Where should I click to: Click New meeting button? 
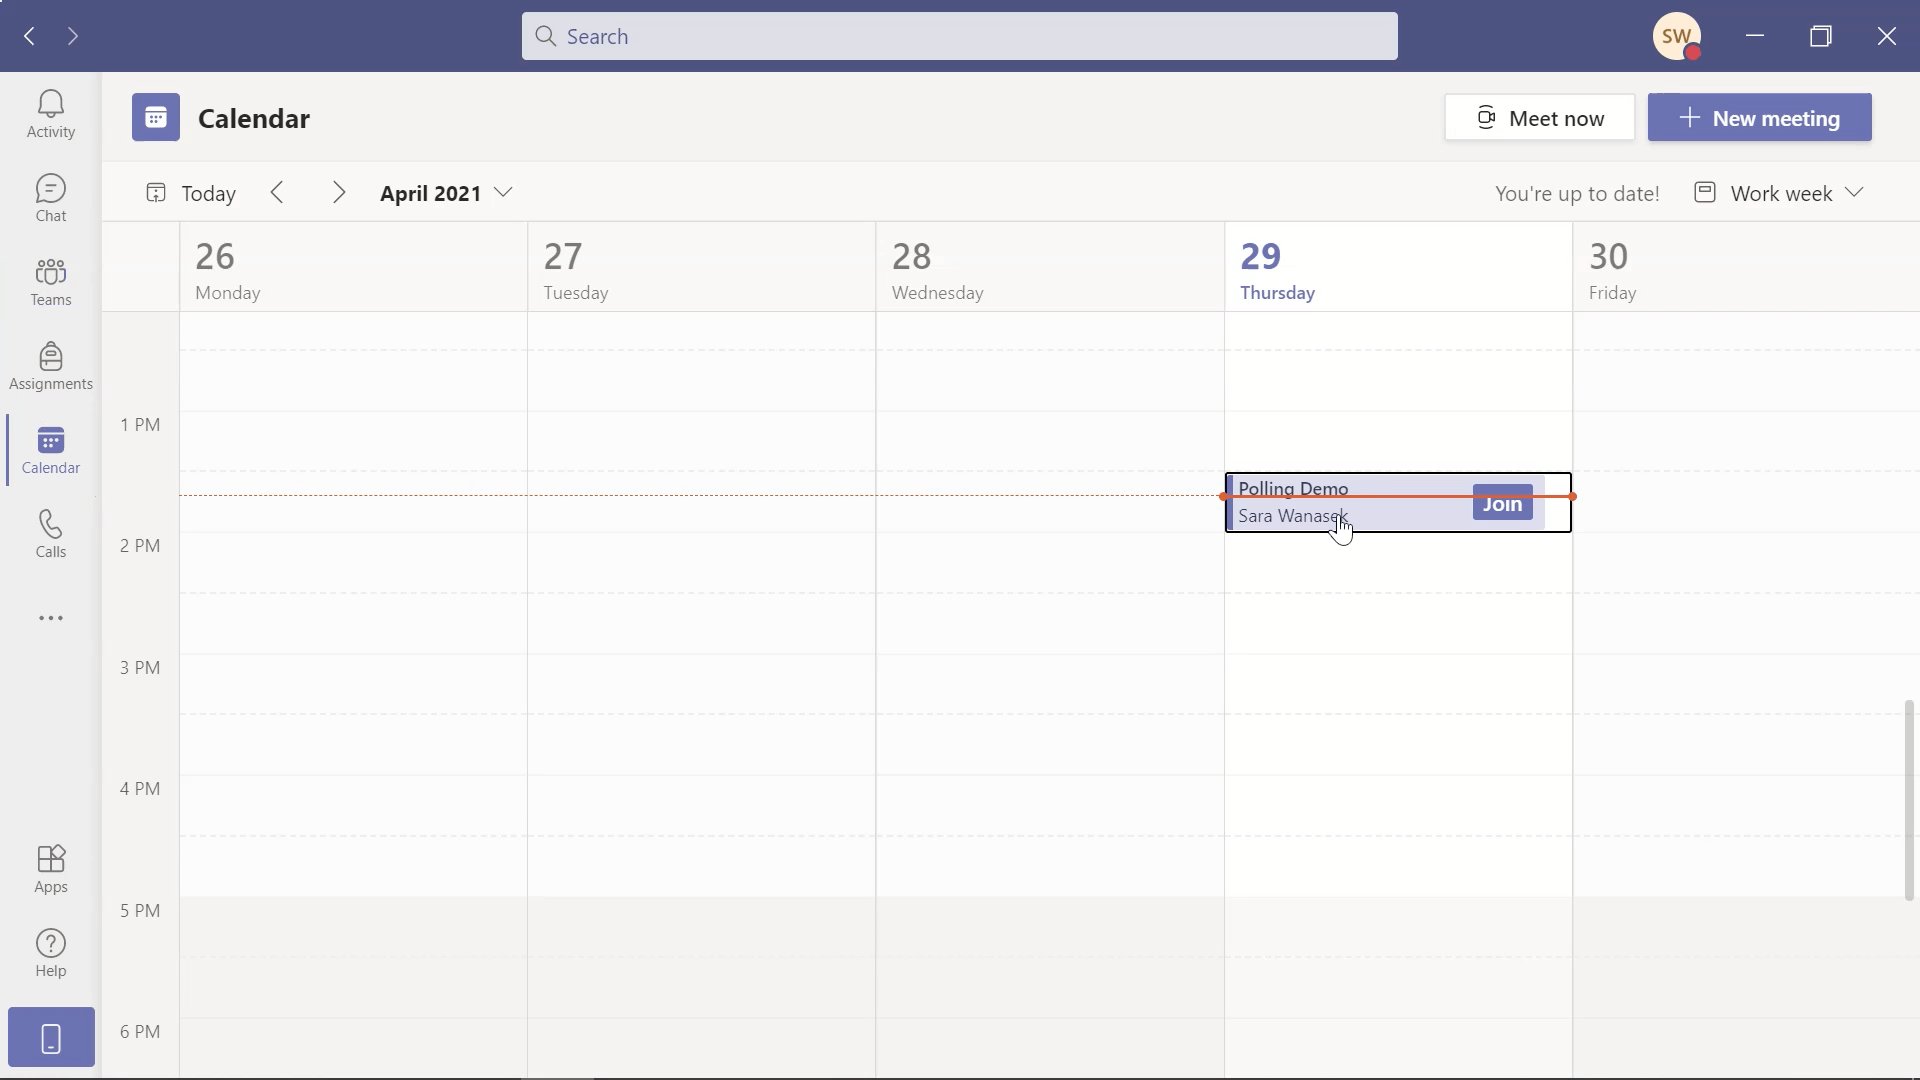point(1760,117)
